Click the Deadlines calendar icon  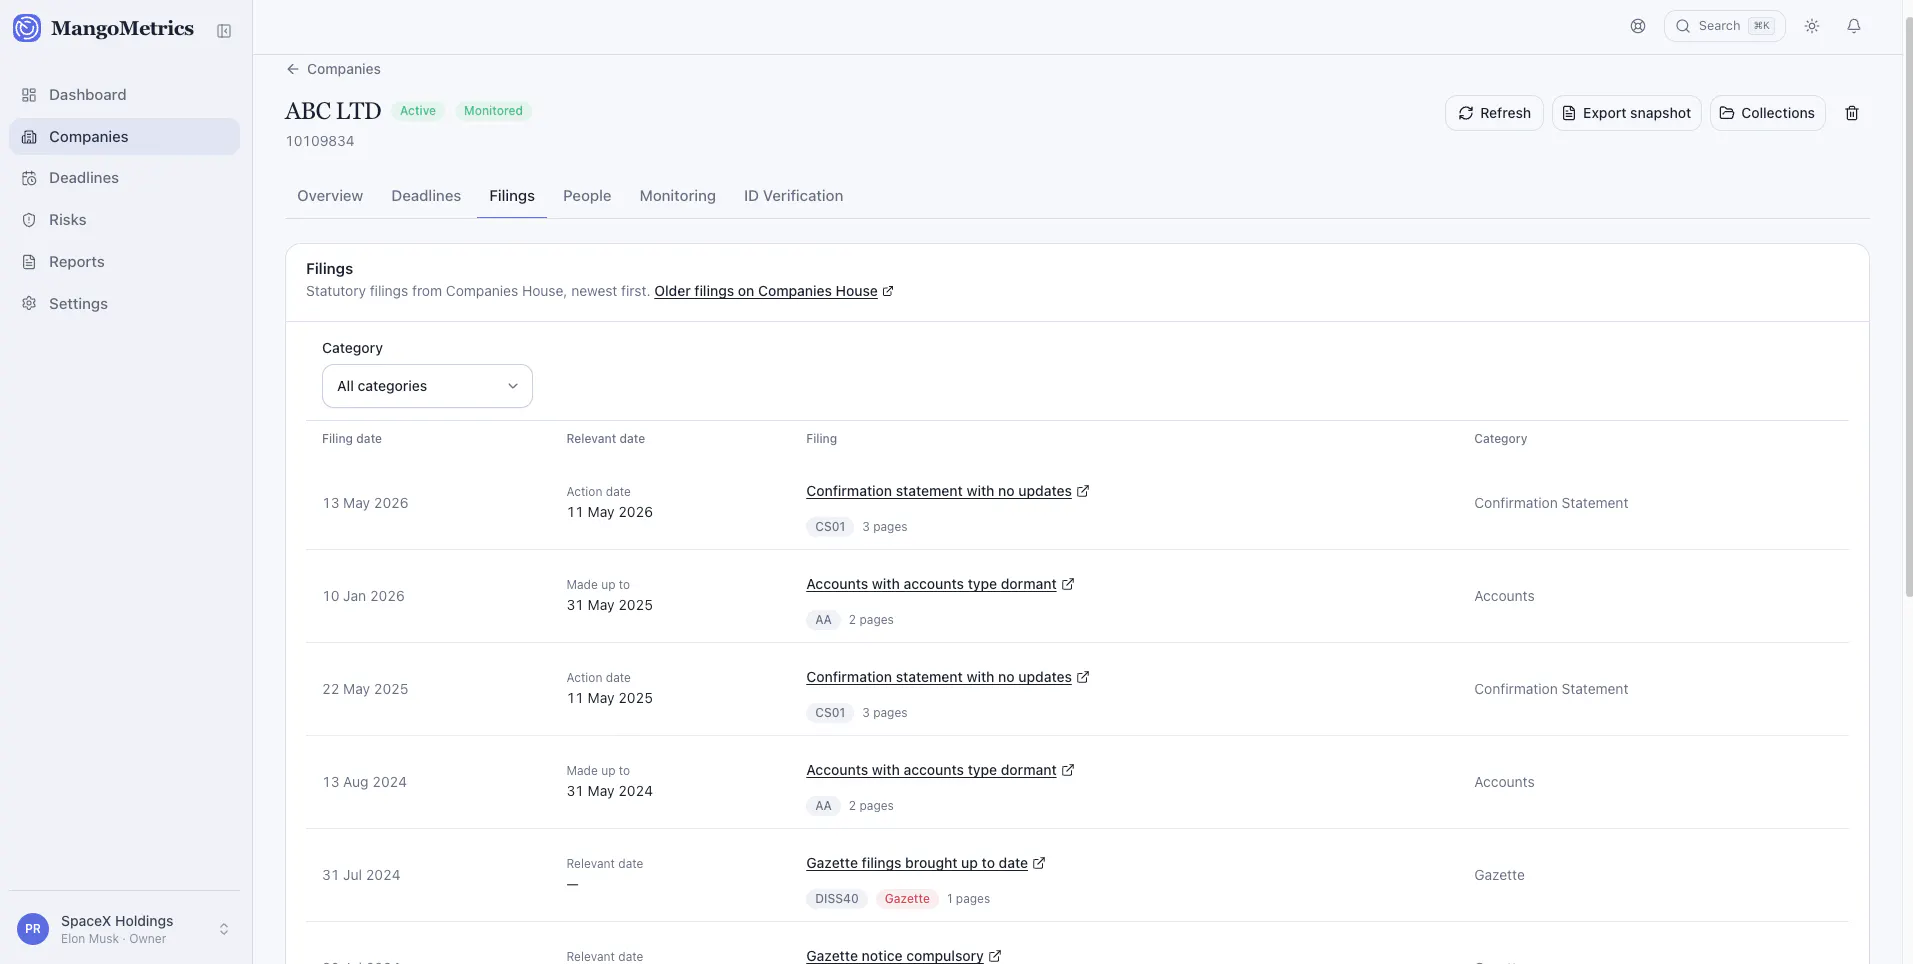coord(29,178)
